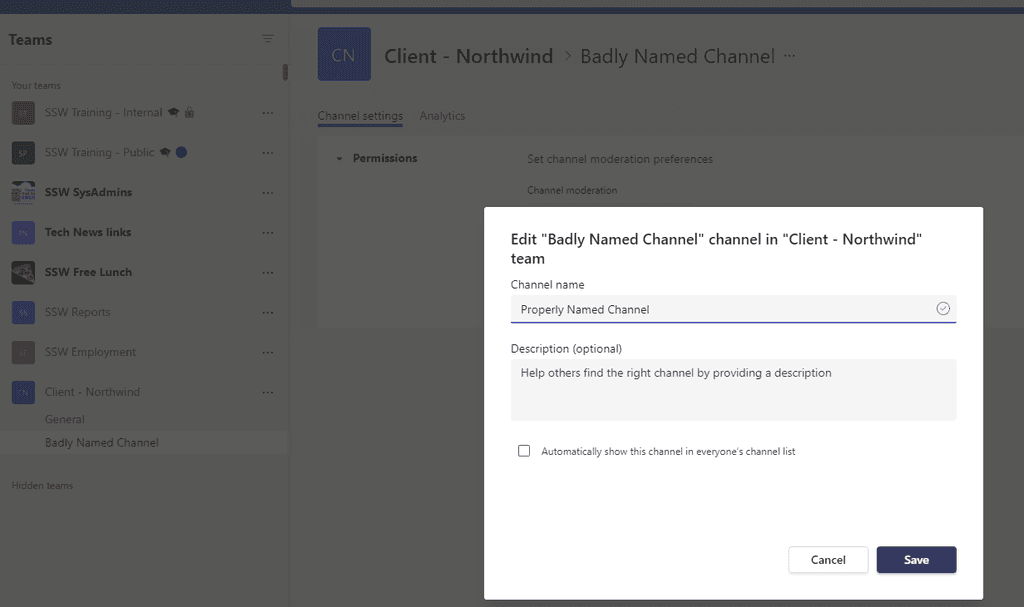Click the validation checkmark in channel name field
The height and width of the screenshot is (607, 1024).
[x=942, y=309]
